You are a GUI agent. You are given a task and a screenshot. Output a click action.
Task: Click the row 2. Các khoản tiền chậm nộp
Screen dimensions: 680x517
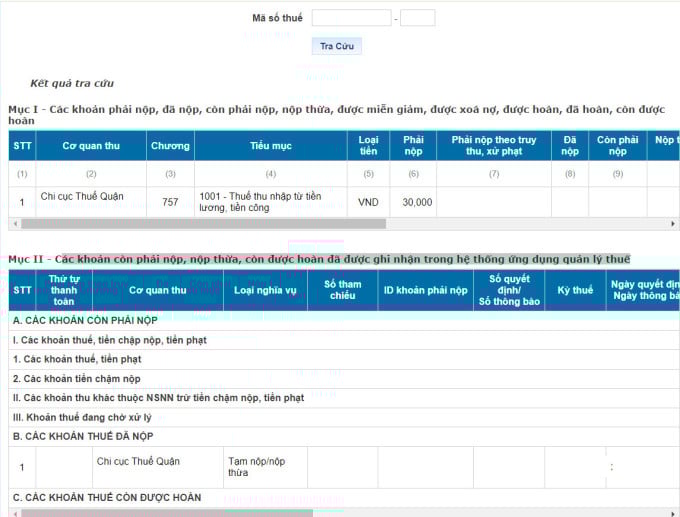[76, 379]
